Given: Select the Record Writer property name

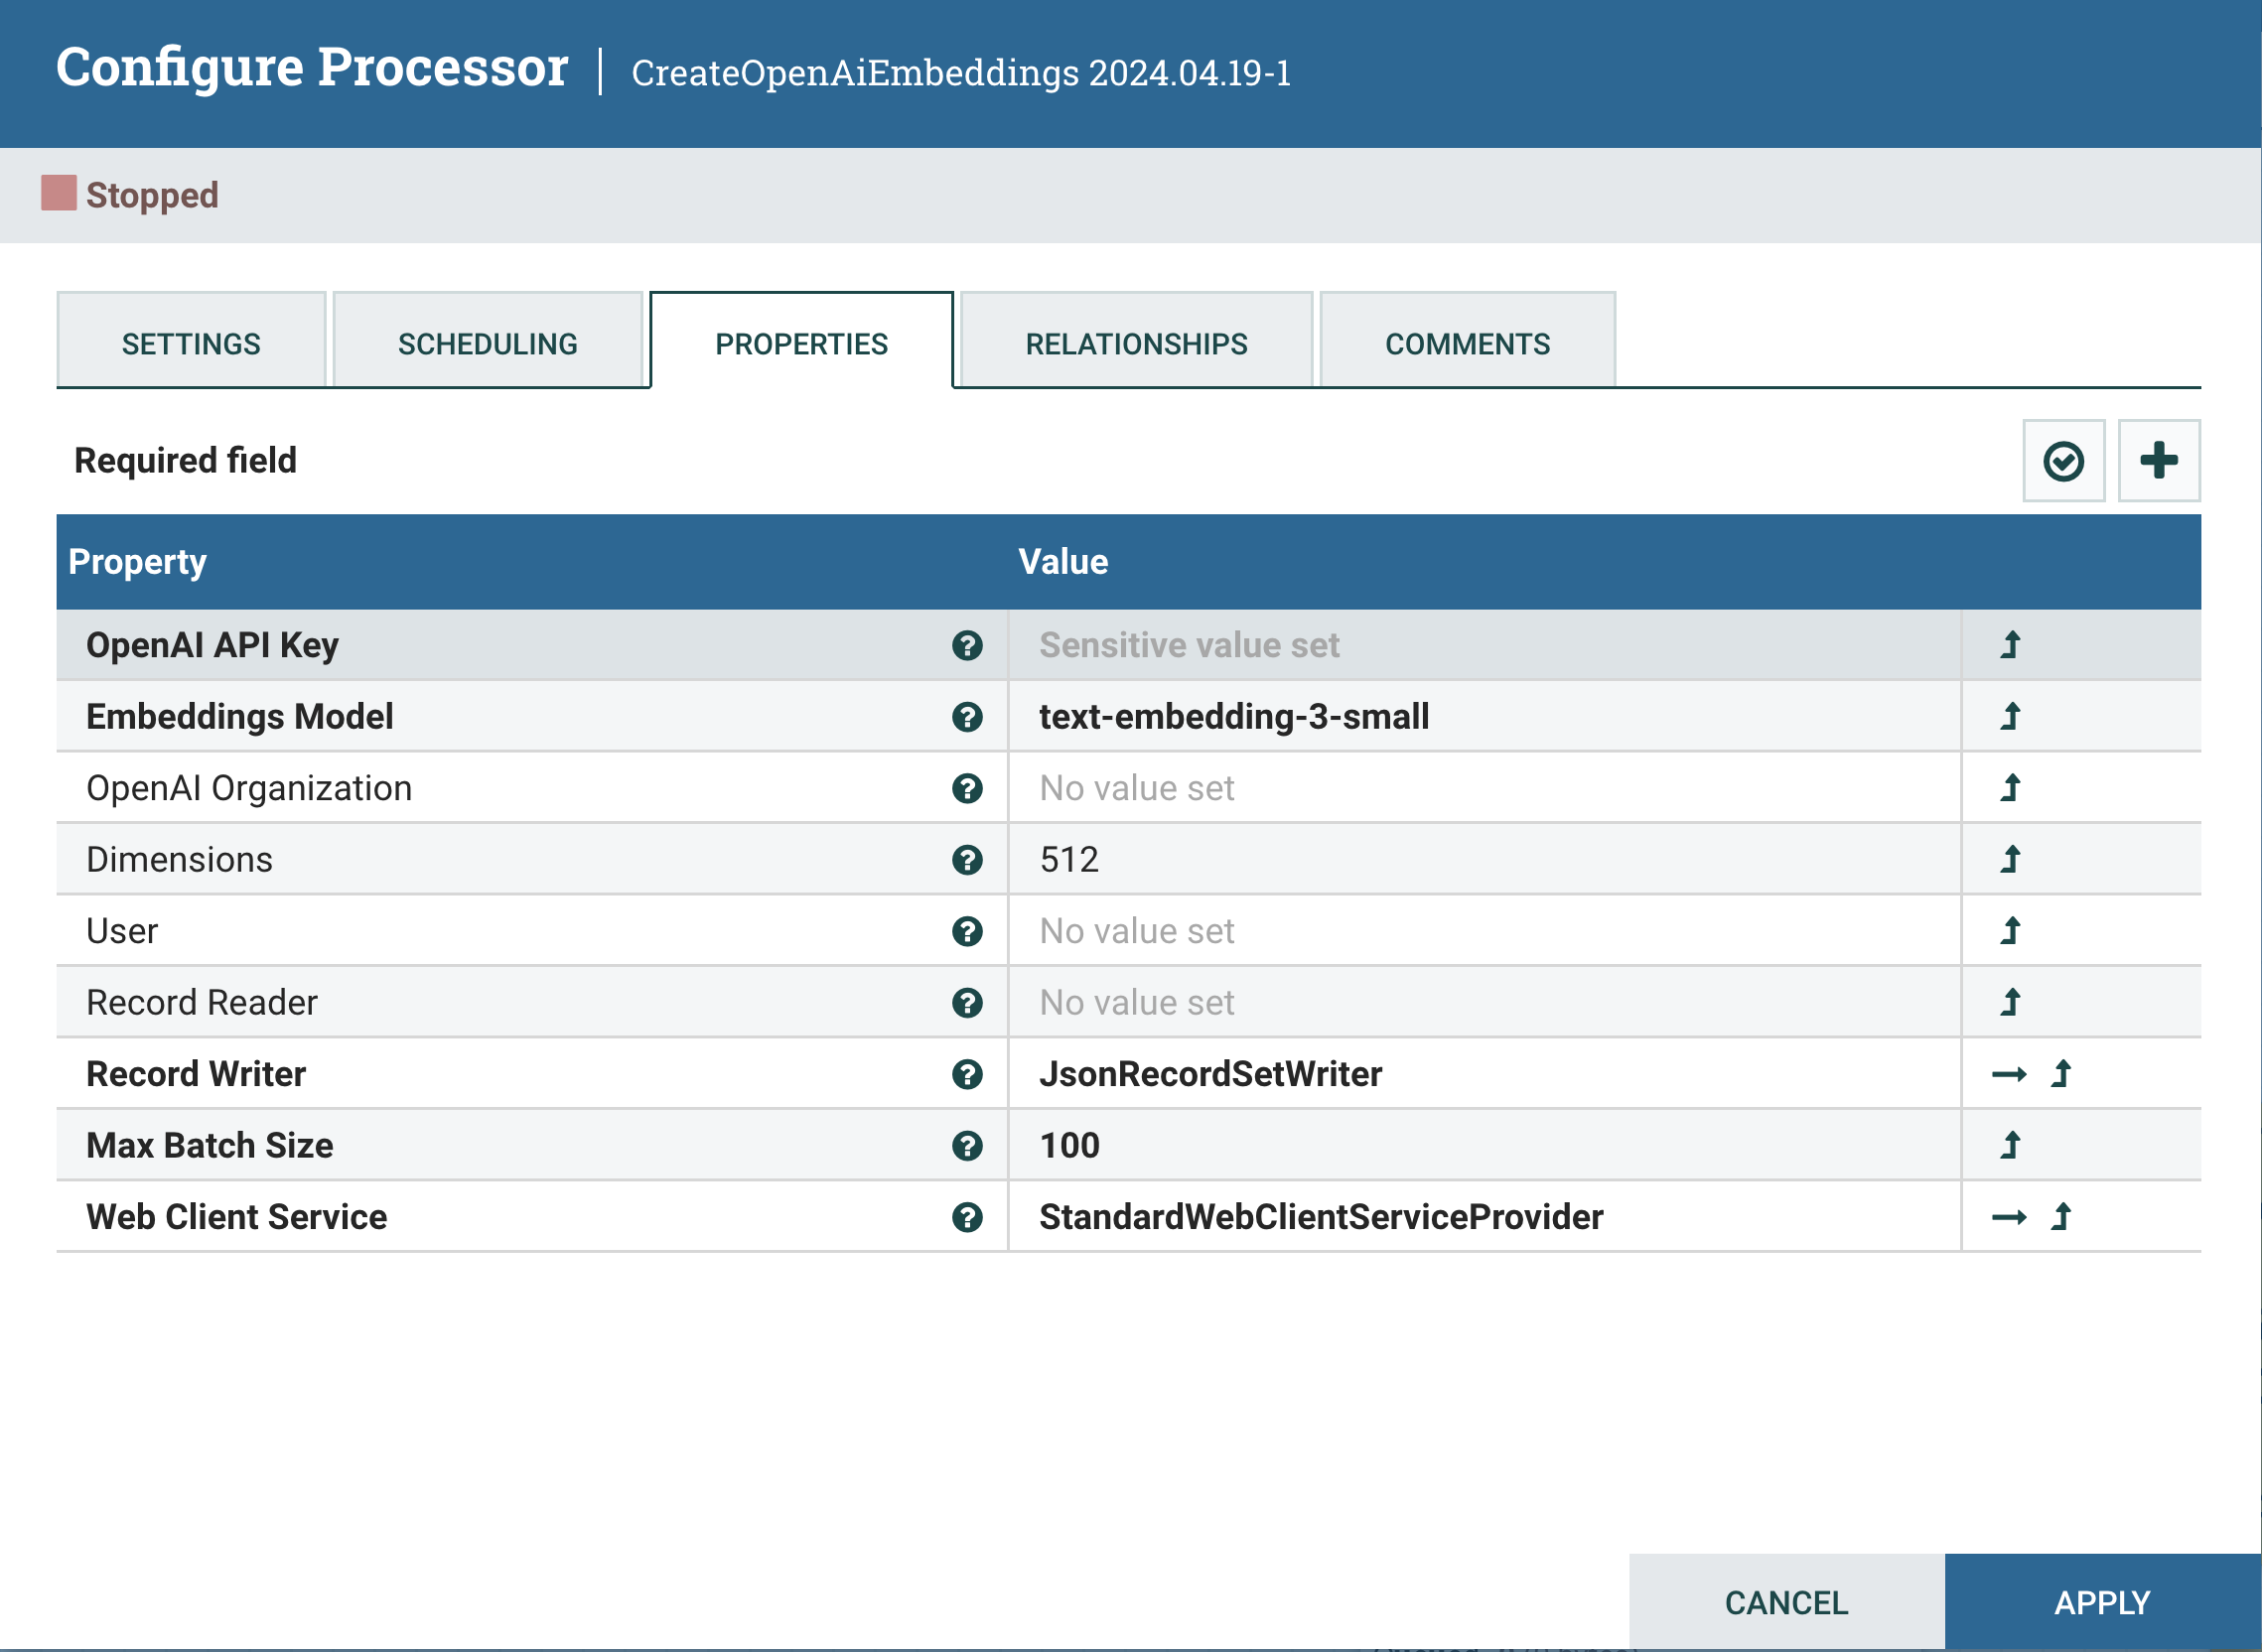Looking at the screenshot, I should pos(196,1075).
